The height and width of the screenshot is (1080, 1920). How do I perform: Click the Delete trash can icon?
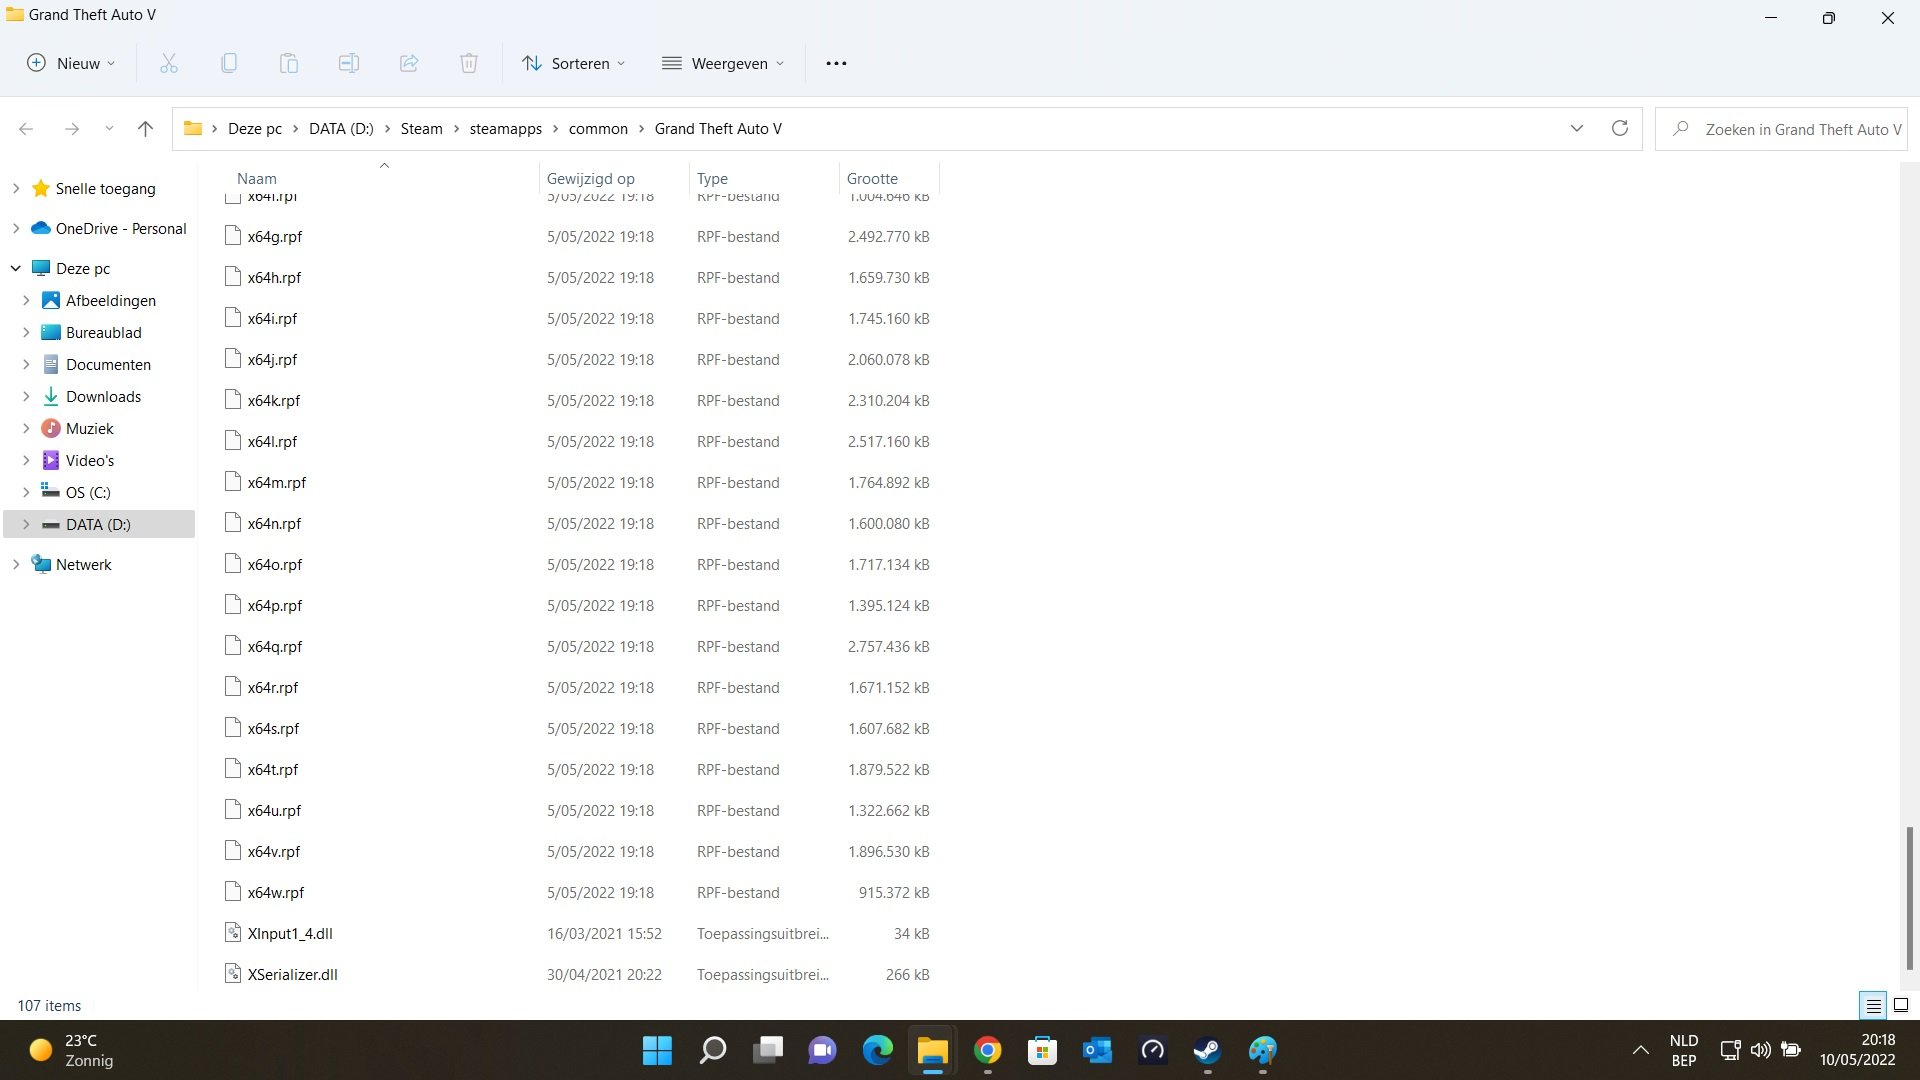(x=469, y=63)
